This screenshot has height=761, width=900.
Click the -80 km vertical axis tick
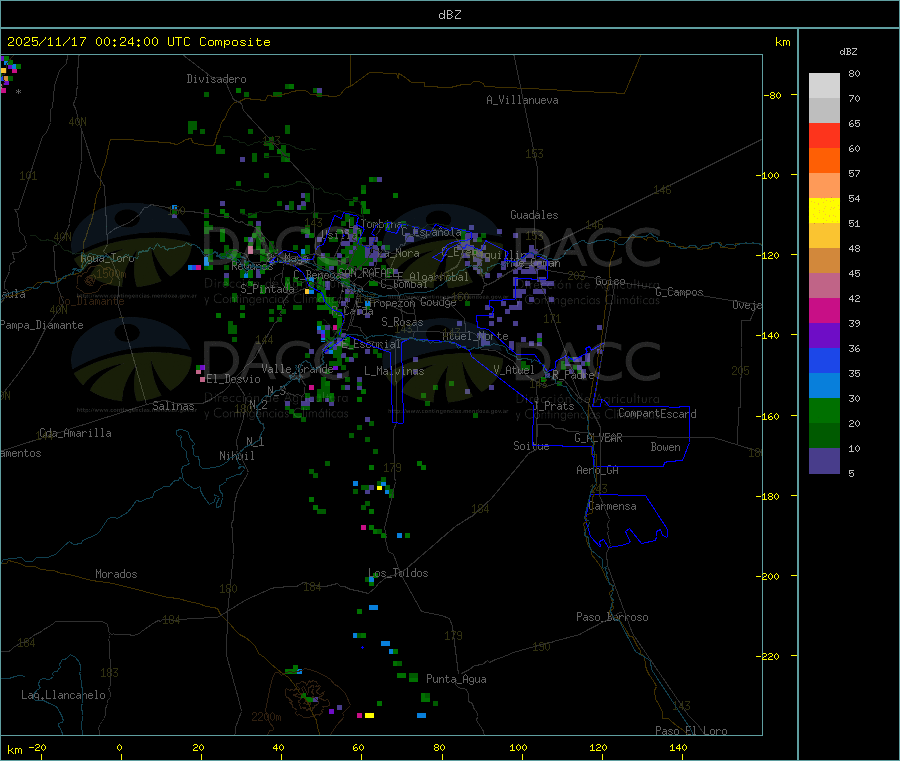point(772,95)
